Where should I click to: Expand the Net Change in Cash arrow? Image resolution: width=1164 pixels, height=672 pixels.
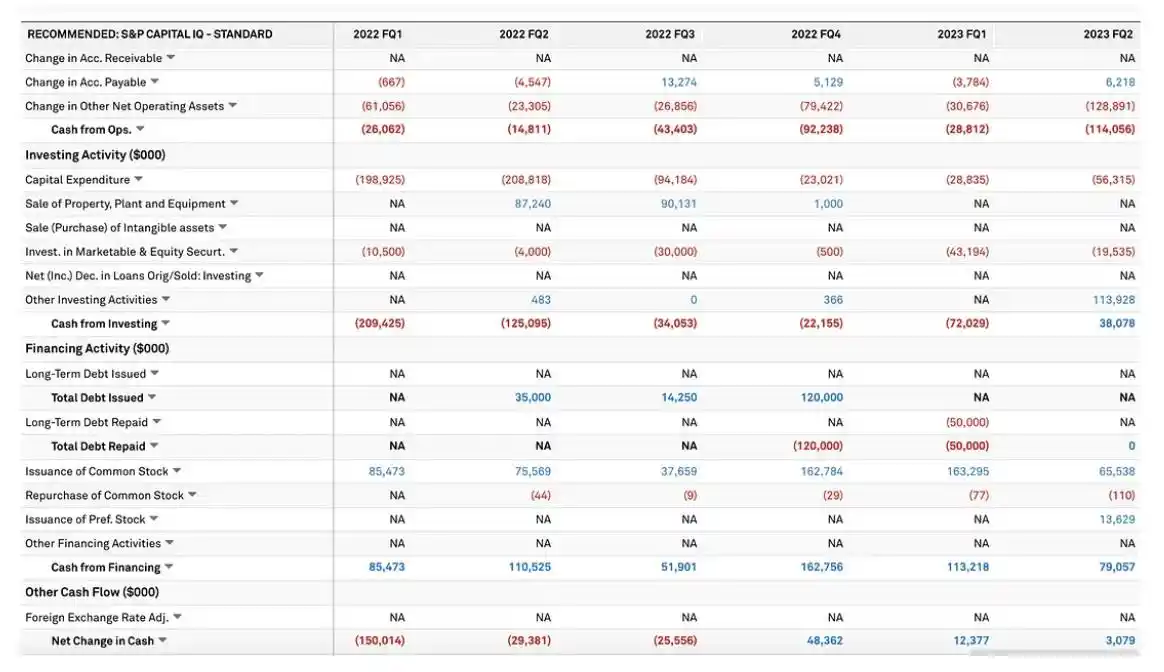pyautogui.click(x=163, y=641)
